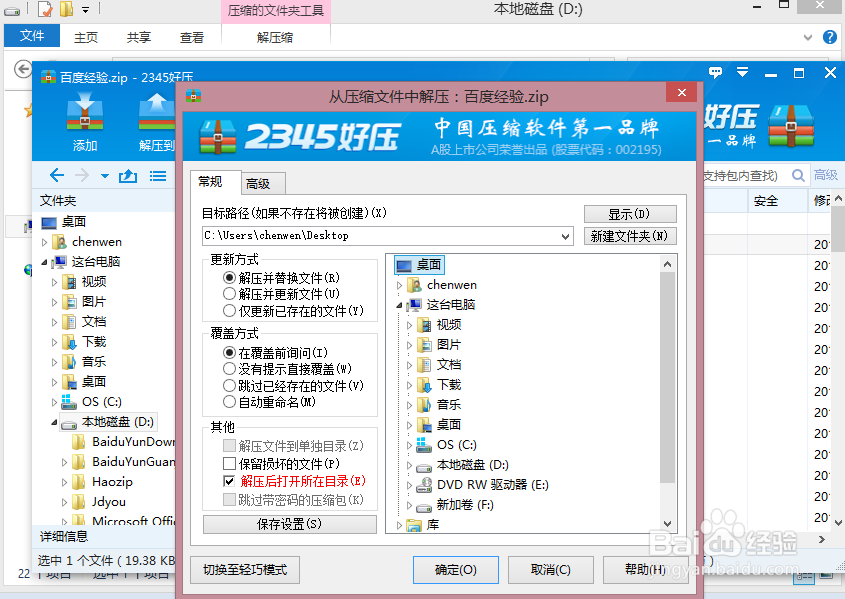Choose 自动重命名(M) radio option
The image size is (845, 599).
230,402
